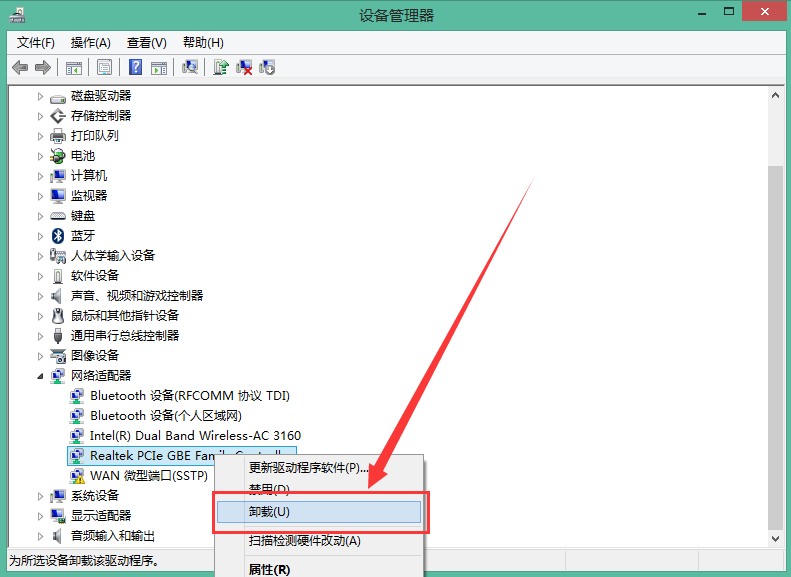The height and width of the screenshot is (577, 791).
Task: Collapse the 网络适配器 network adapters node
Action: pyautogui.click(x=41, y=376)
